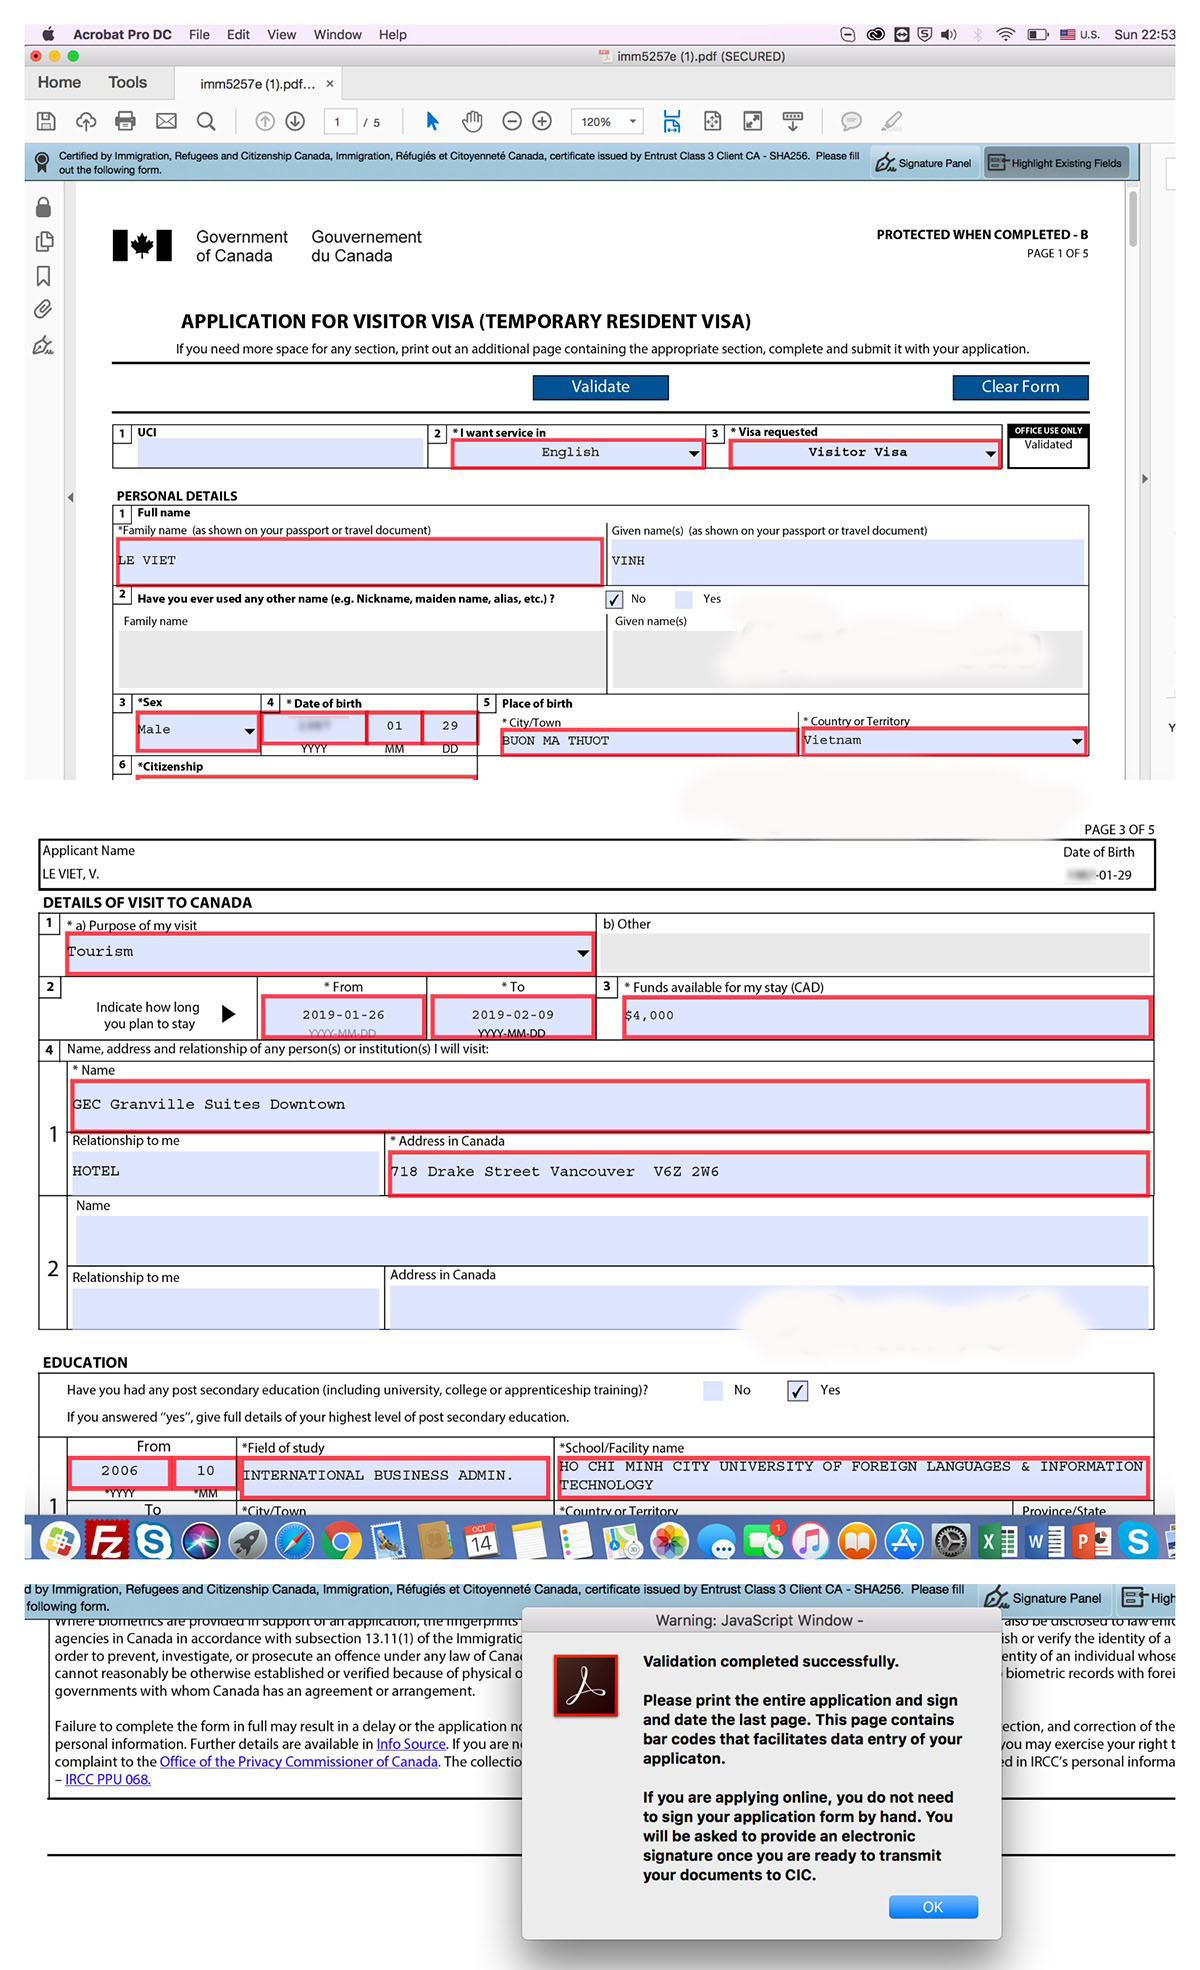Click the Family name field LE VIET
Screen dimensions: 1200x1970
(360, 562)
